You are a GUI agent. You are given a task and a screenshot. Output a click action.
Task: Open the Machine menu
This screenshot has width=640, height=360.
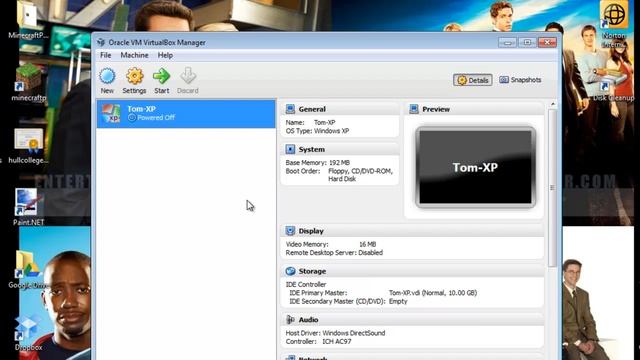click(x=134, y=55)
